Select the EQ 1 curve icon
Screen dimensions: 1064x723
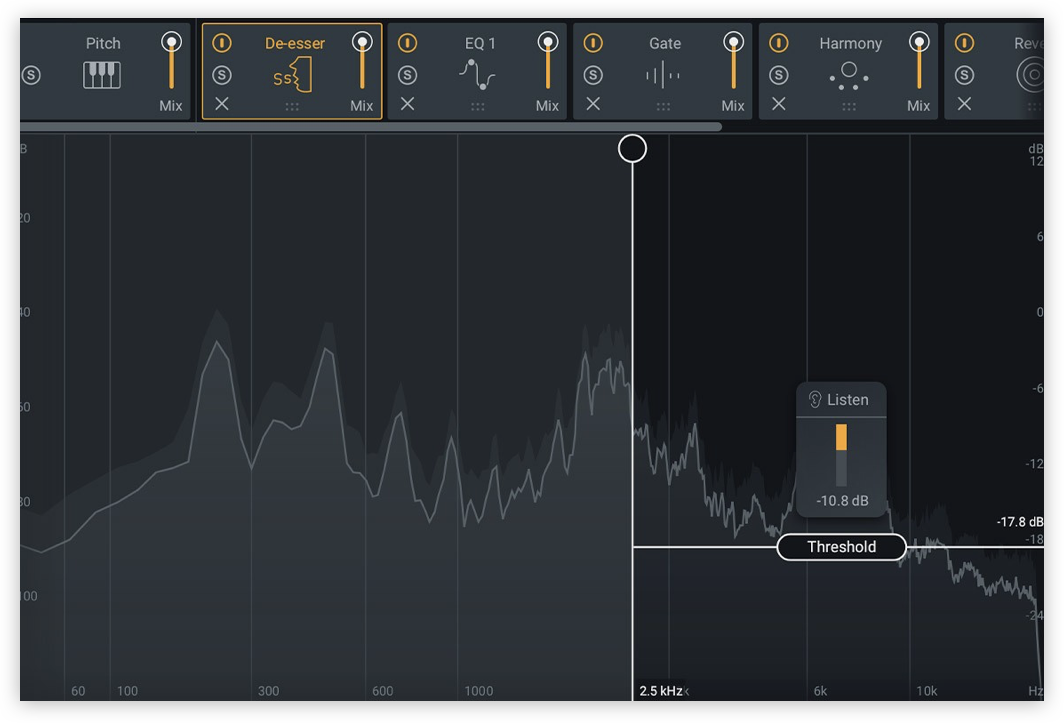coord(477,73)
